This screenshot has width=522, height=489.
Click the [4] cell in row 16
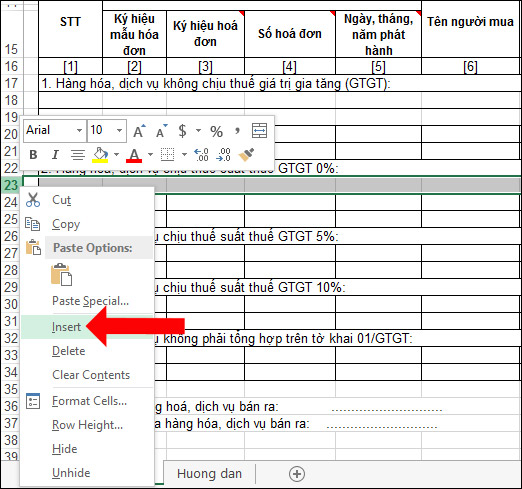coord(290,66)
